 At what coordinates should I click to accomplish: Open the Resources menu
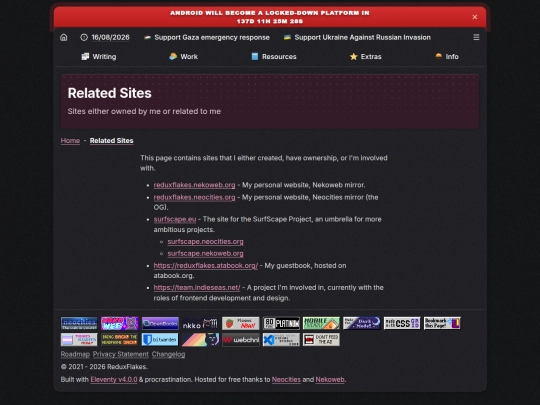tap(274, 56)
